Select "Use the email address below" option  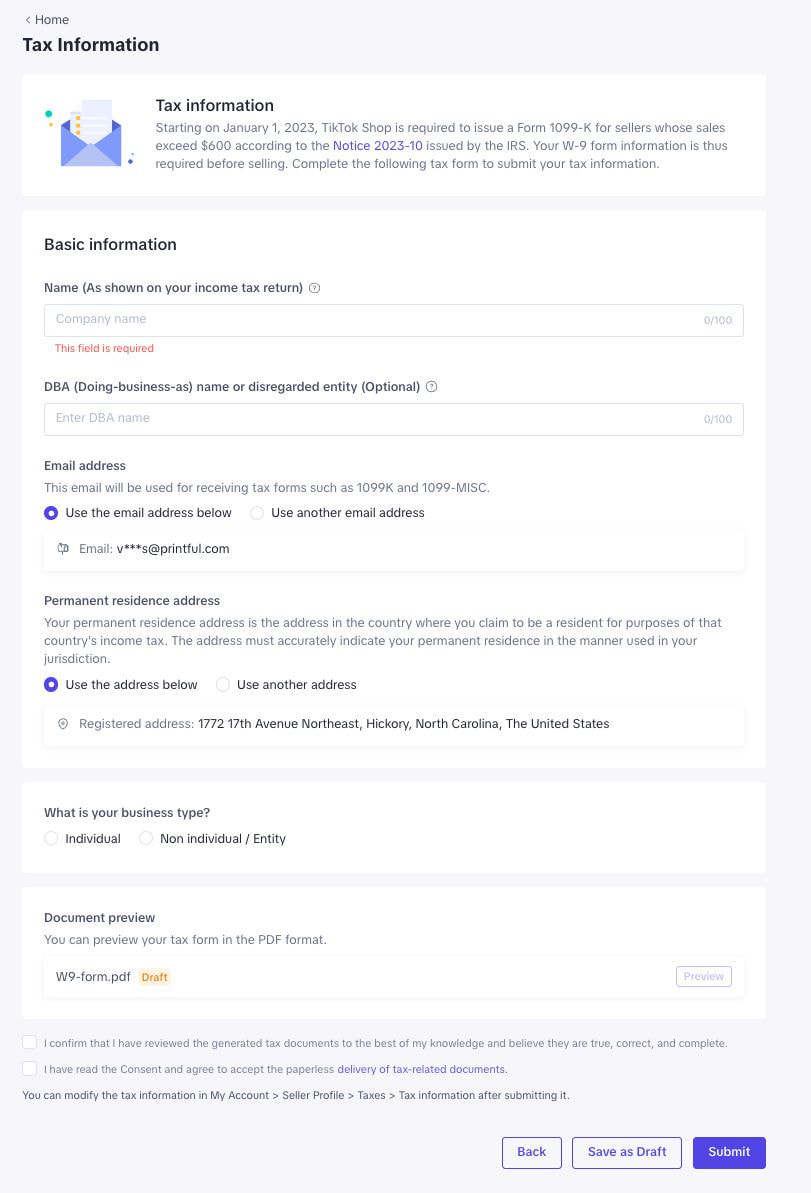click(51, 513)
